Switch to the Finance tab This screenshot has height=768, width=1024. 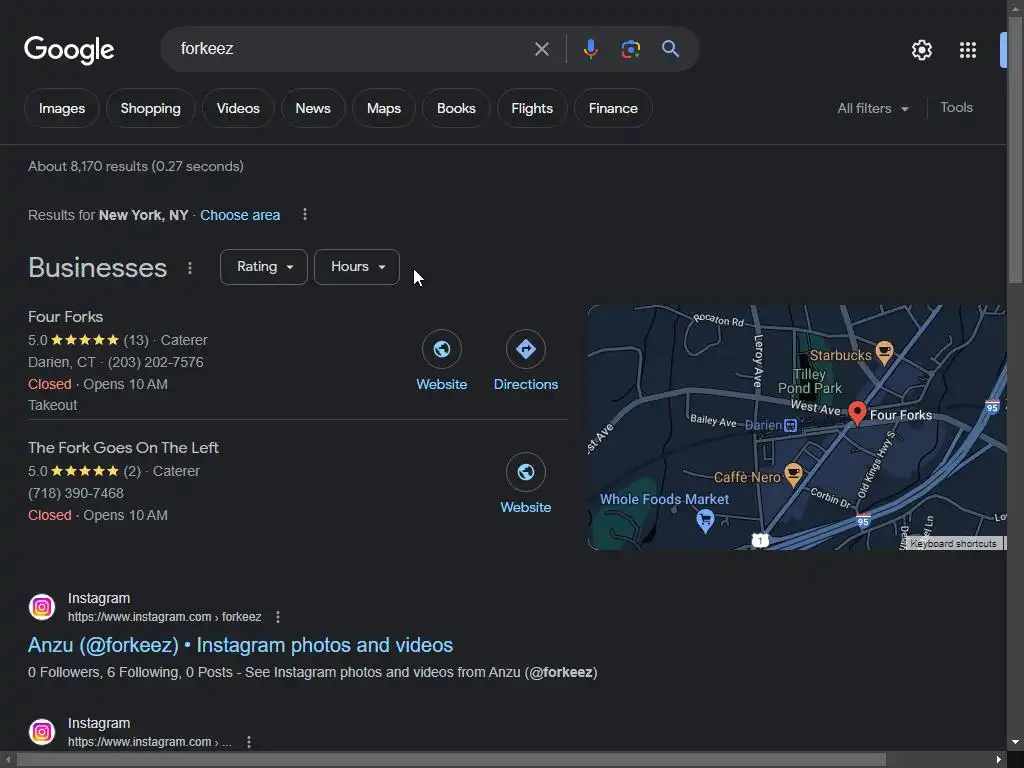[x=613, y=108]
